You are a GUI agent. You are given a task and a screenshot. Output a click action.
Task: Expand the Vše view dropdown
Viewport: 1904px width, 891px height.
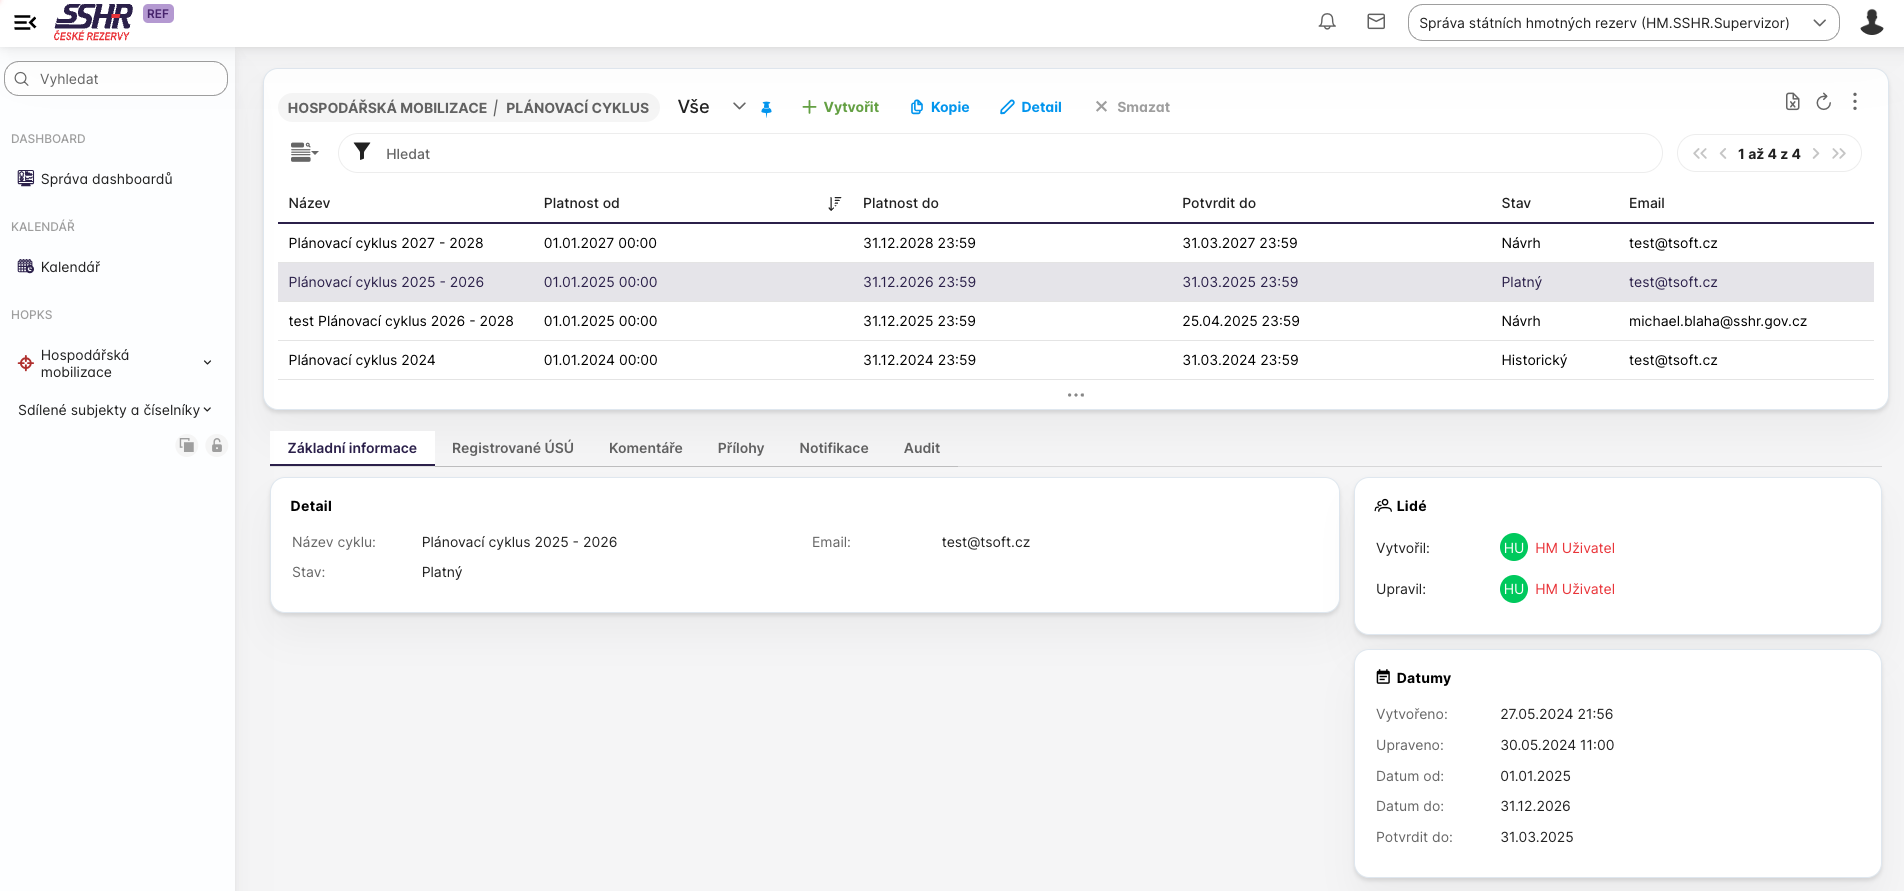[x=739, y=107]
